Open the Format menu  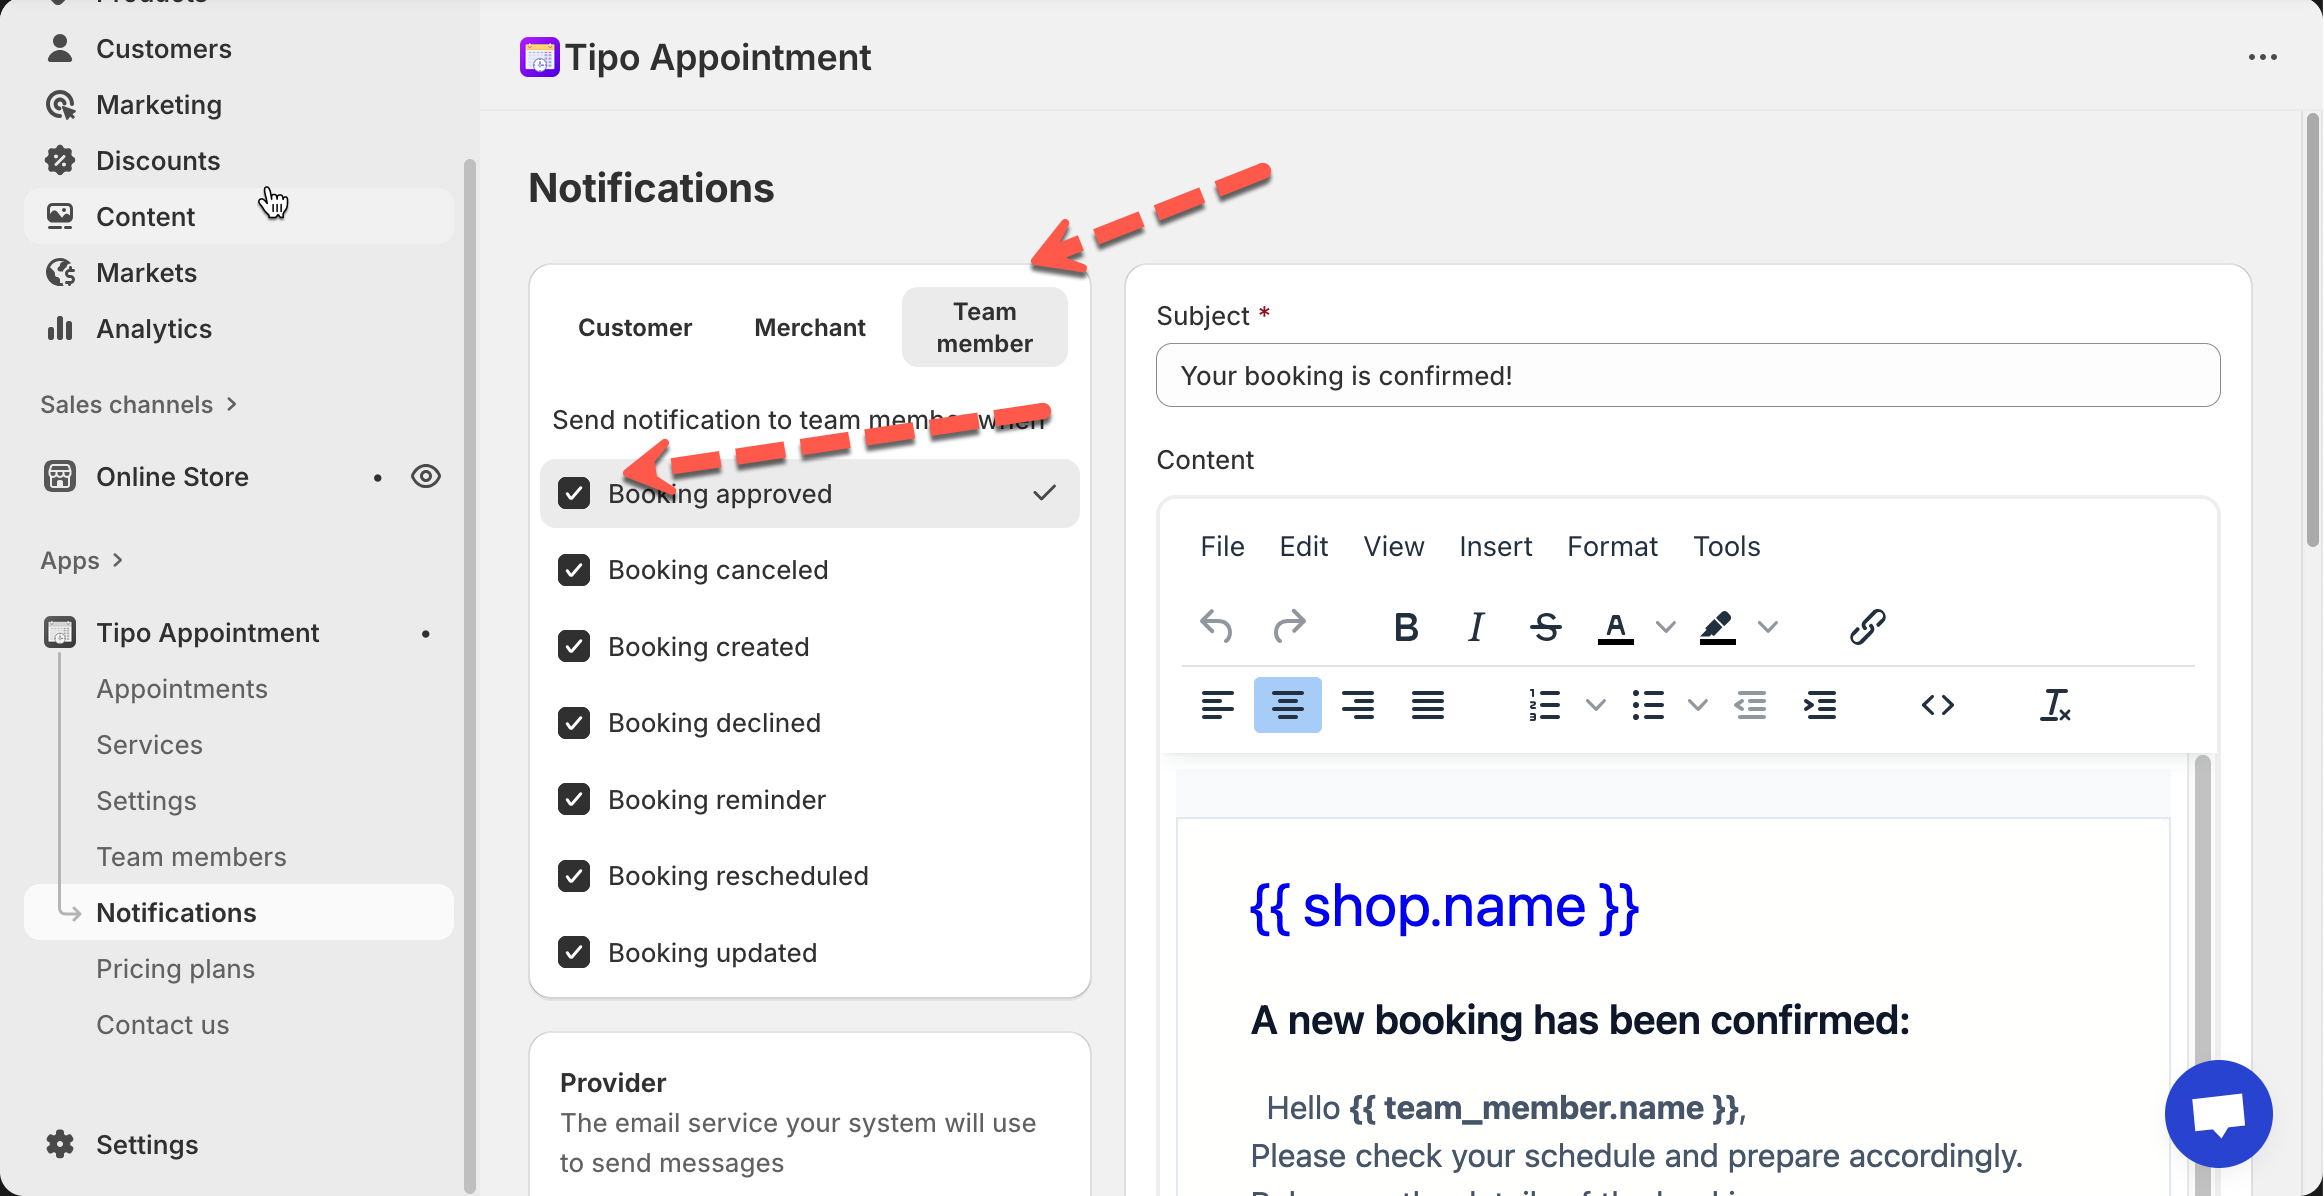(x=1611, y=546)
